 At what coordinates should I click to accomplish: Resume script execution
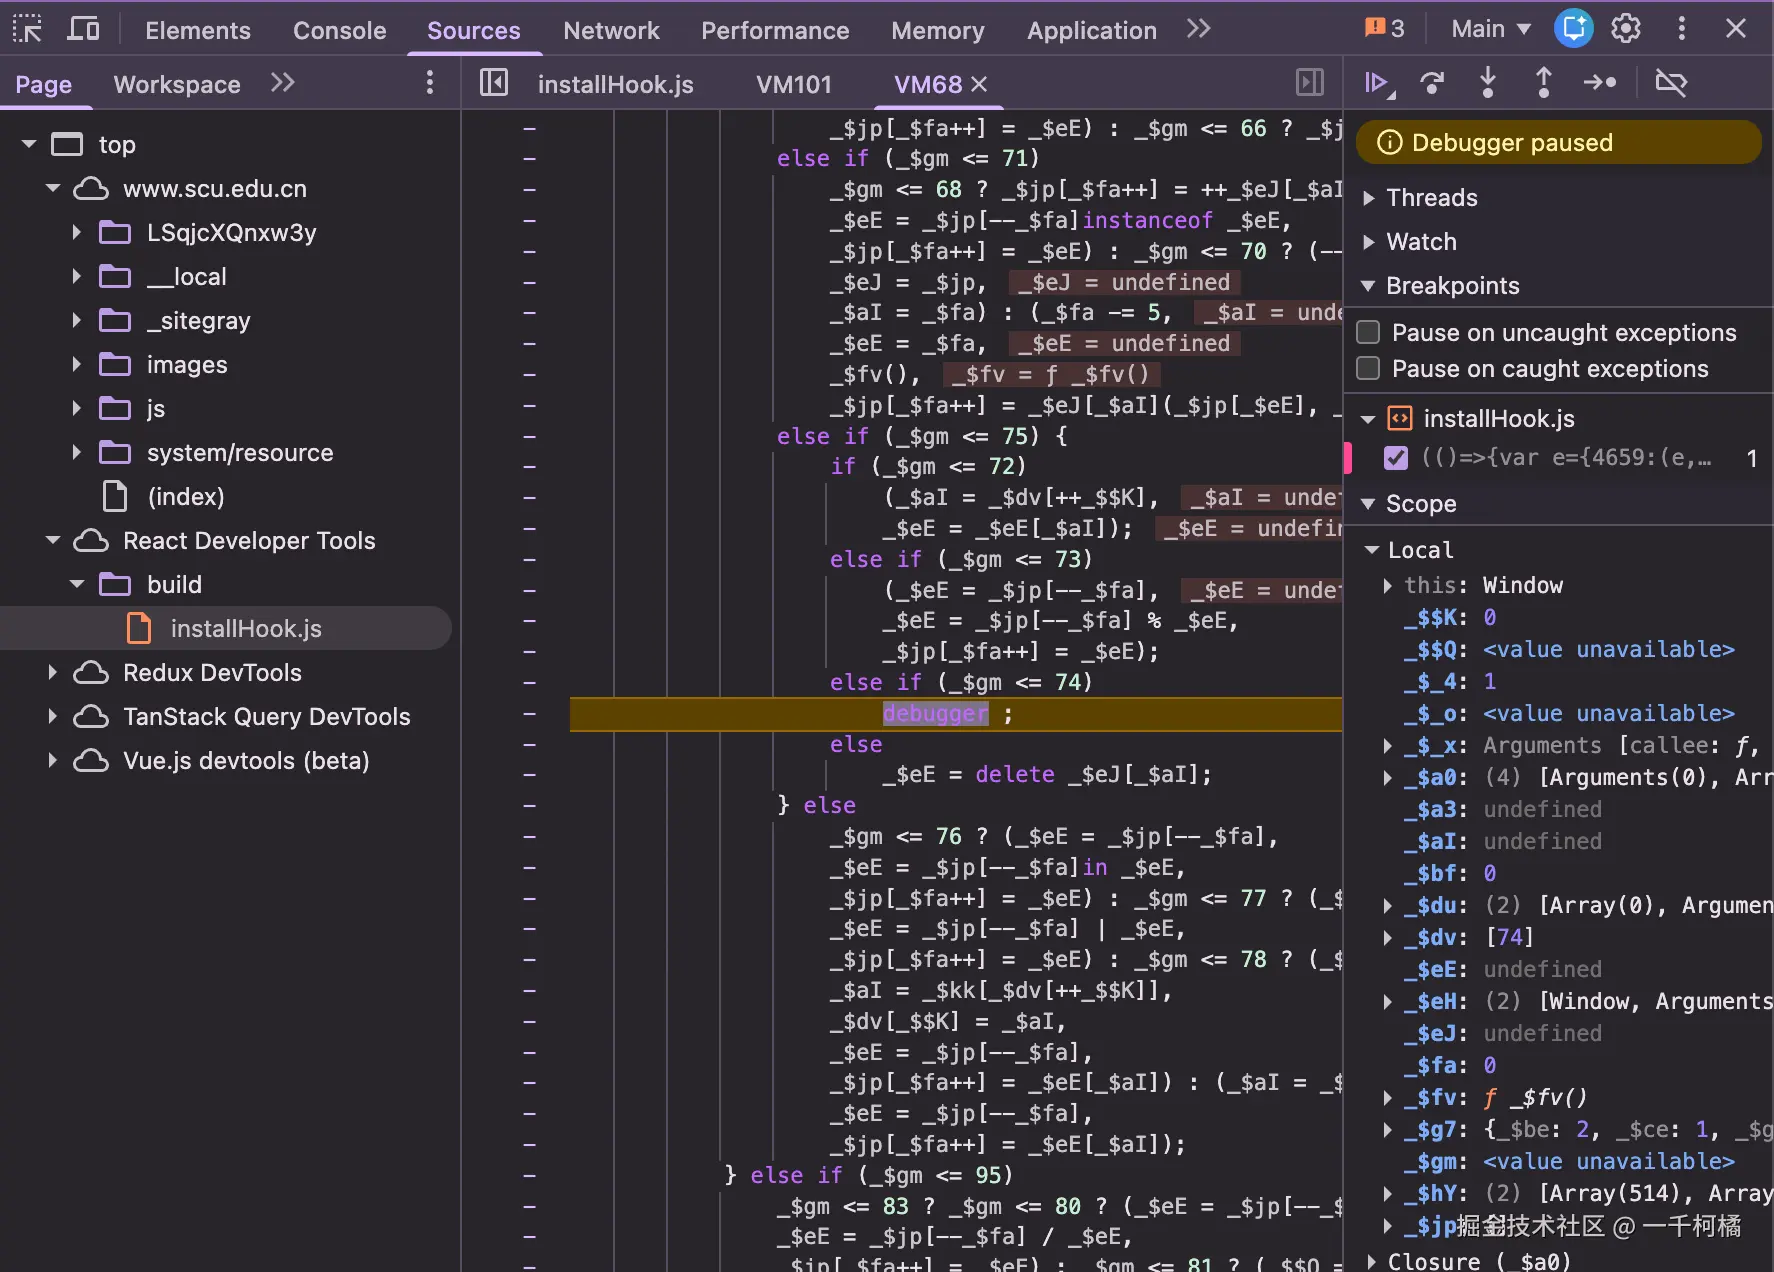pos(1380,83)
